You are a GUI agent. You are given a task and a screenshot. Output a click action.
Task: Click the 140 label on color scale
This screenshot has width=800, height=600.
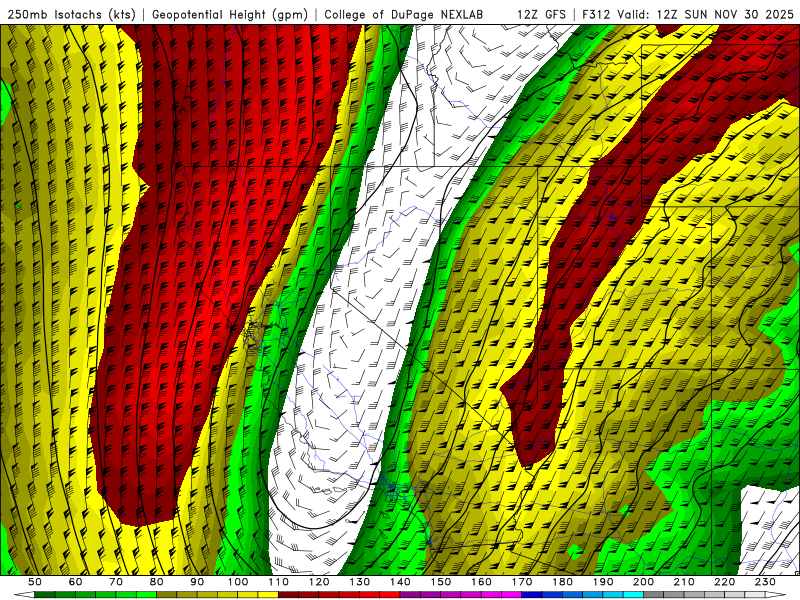click(400, 582)
